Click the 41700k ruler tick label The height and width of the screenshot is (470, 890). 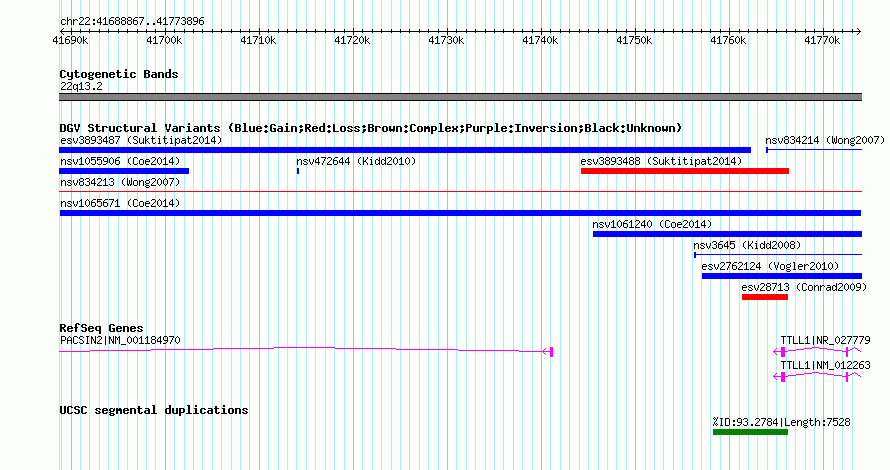(x=164, y=40)
